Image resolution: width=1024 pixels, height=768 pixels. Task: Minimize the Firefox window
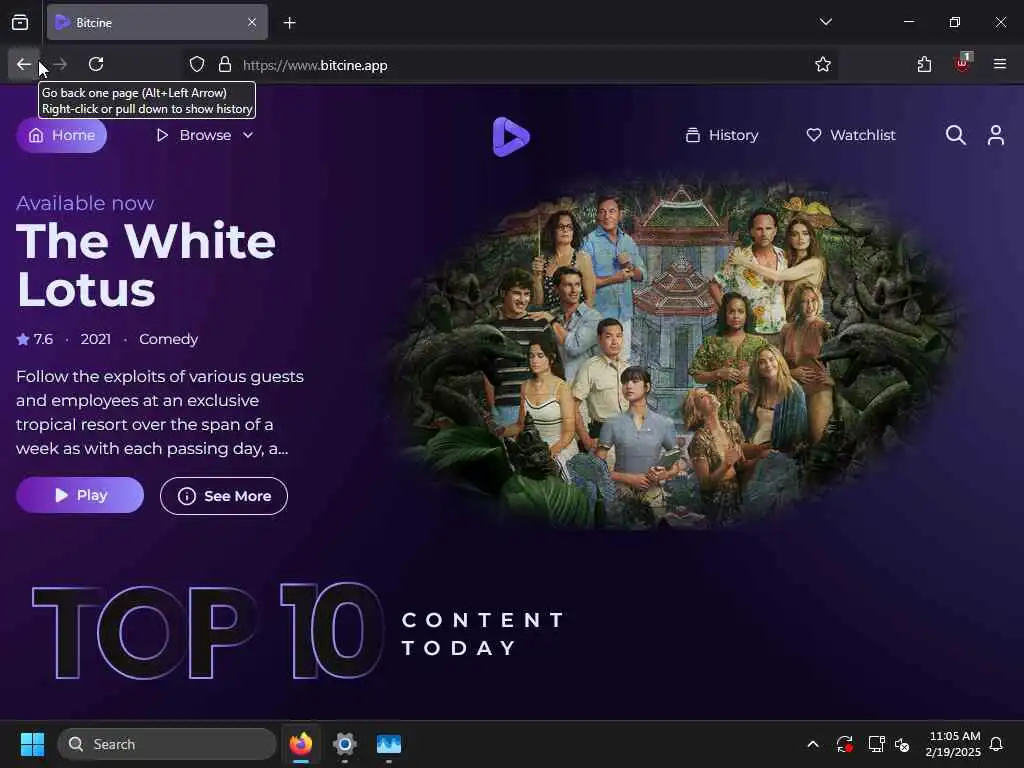pyautogui.click(x=908, y=22)
